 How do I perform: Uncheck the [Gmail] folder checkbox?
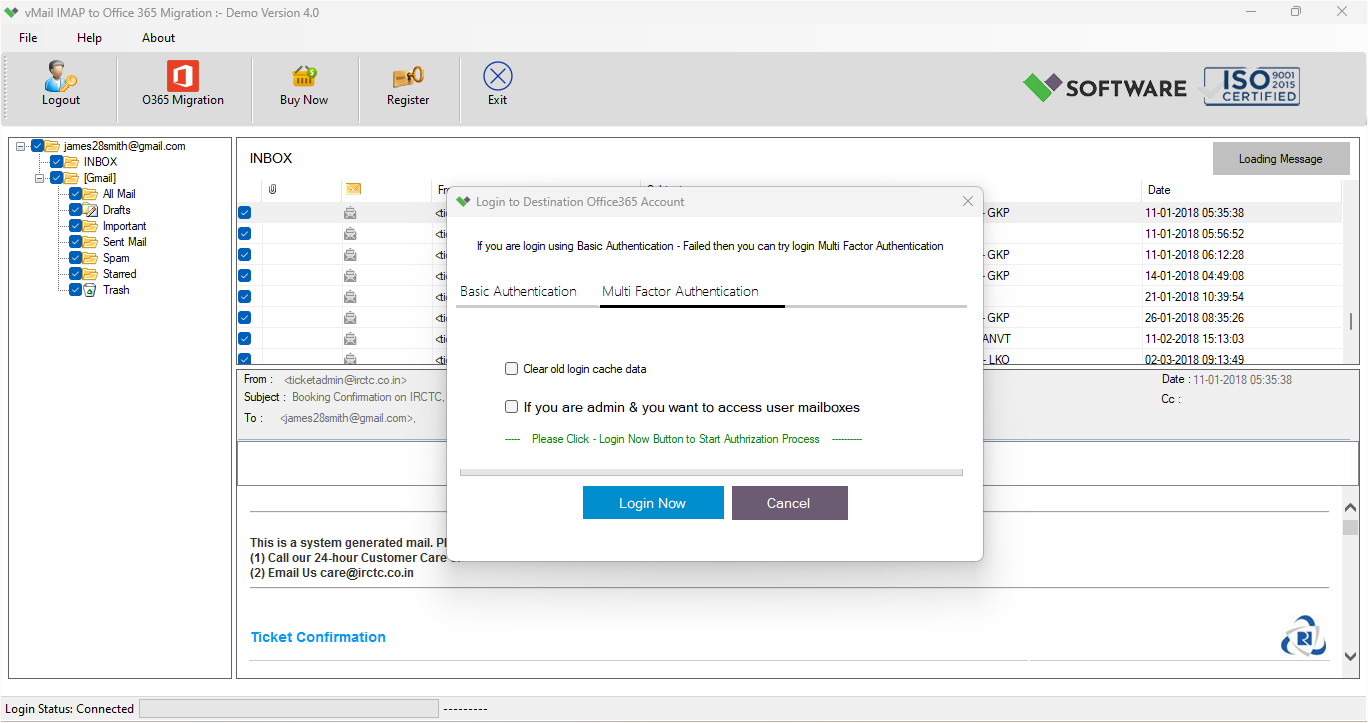(57, 178)
